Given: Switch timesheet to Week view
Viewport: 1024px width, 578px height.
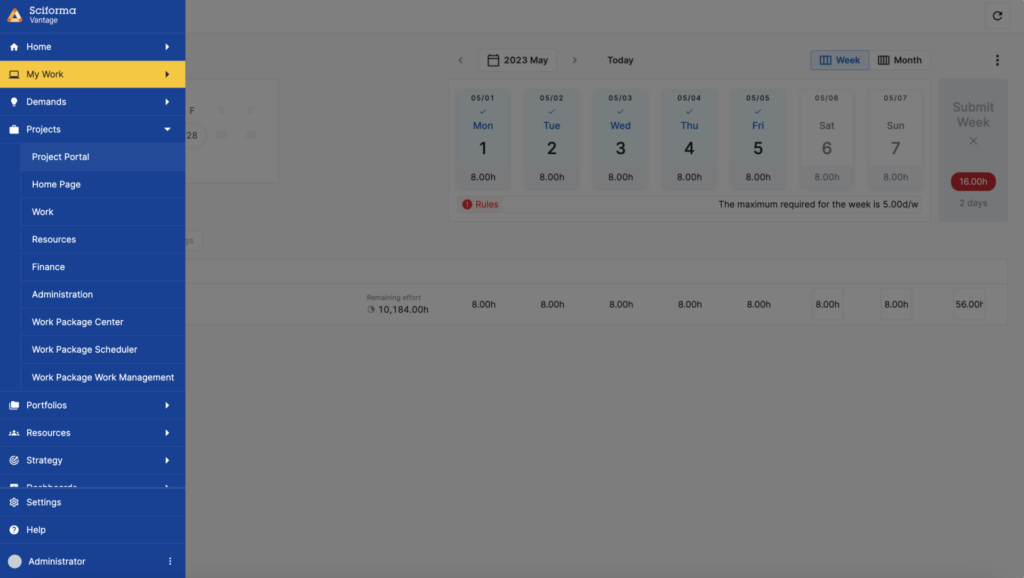Looking at the screenshot, I should [x=840, y=60].
